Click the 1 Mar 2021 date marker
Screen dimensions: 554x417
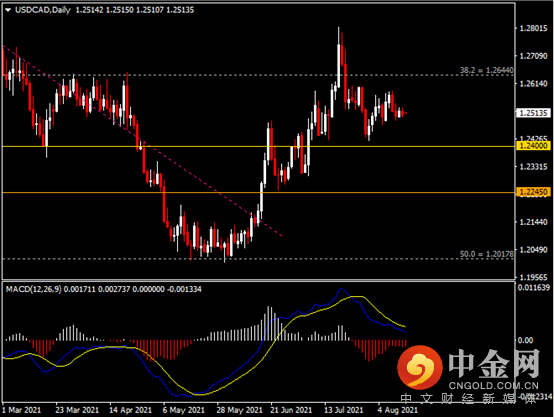coord(21,410)
